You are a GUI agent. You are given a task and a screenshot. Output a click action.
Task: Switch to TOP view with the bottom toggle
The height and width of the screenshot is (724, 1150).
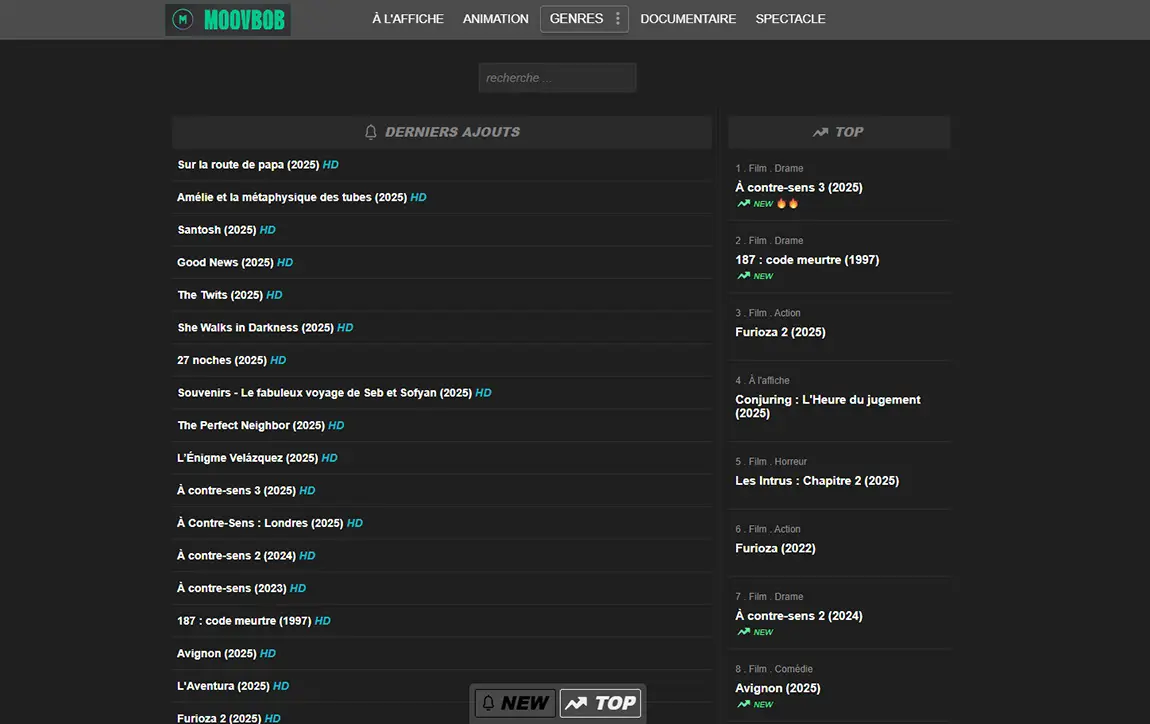click(600, 703)
